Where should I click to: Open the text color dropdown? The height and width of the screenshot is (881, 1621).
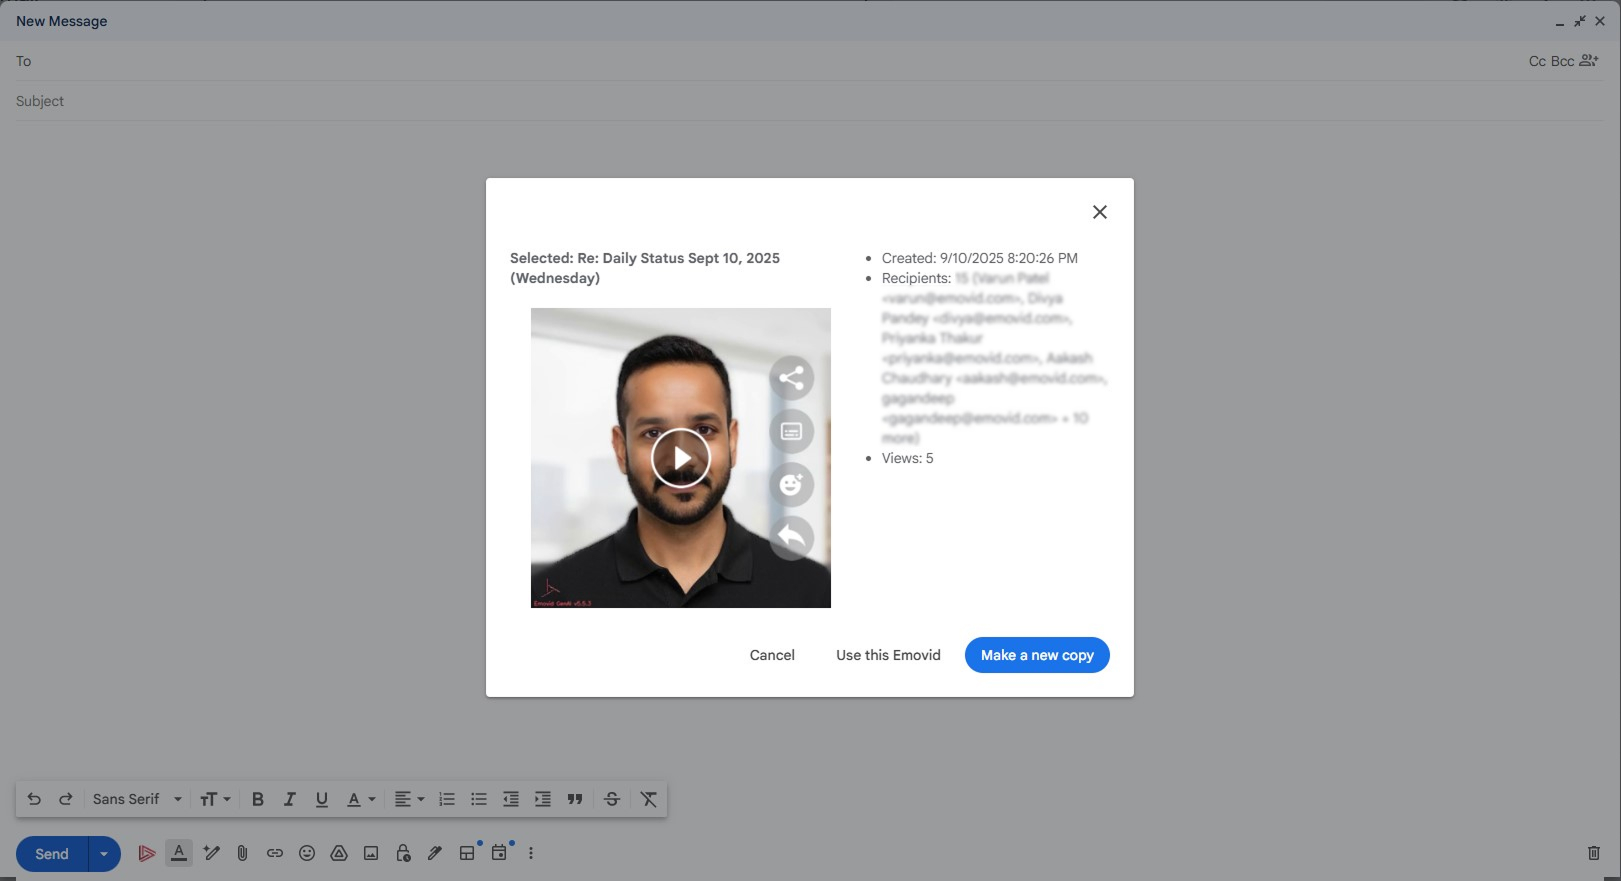tap(361, 799)
